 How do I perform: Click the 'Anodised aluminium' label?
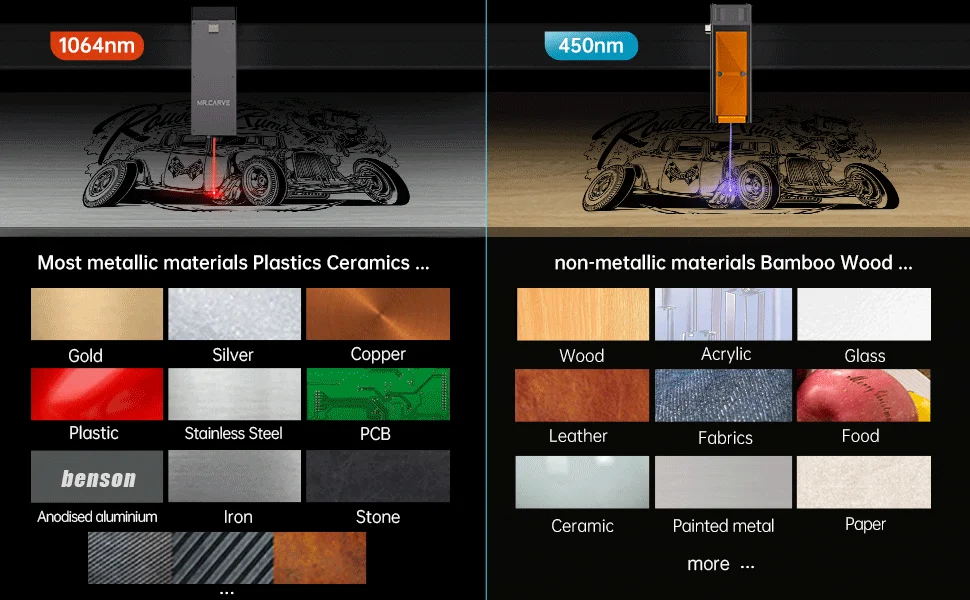[97, 517]
